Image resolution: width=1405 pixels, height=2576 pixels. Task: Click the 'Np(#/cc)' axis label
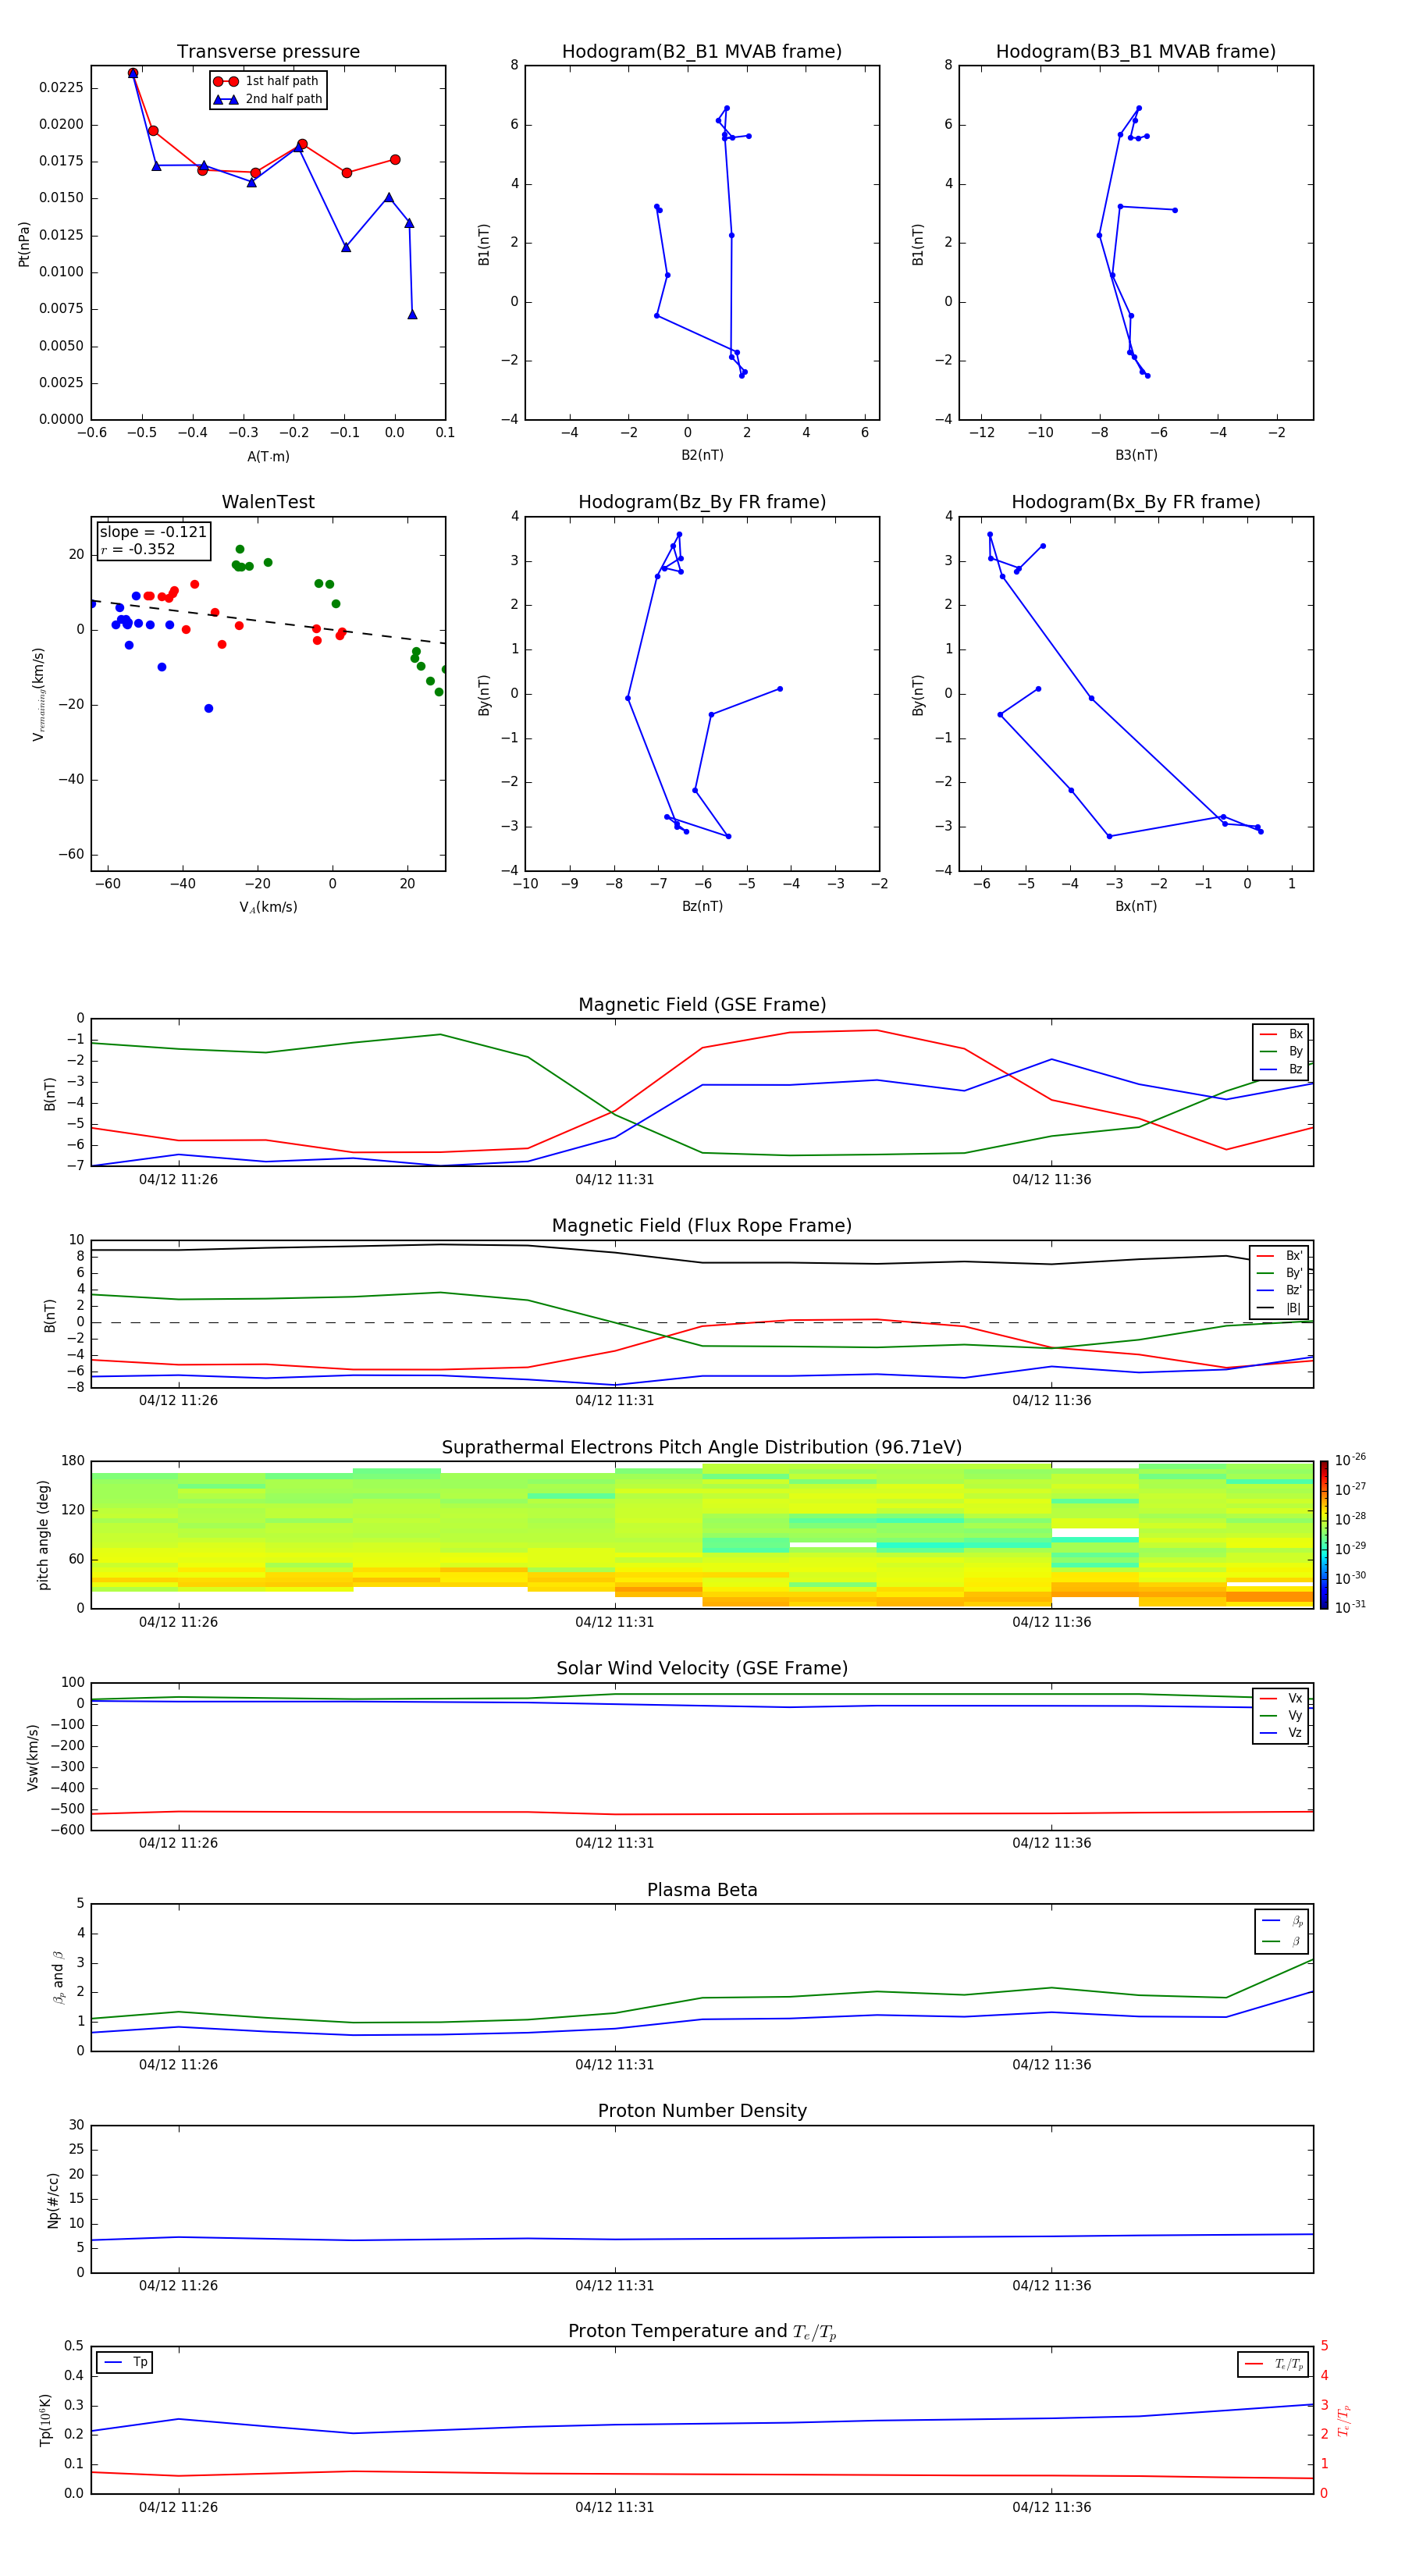coord(53,2200)
